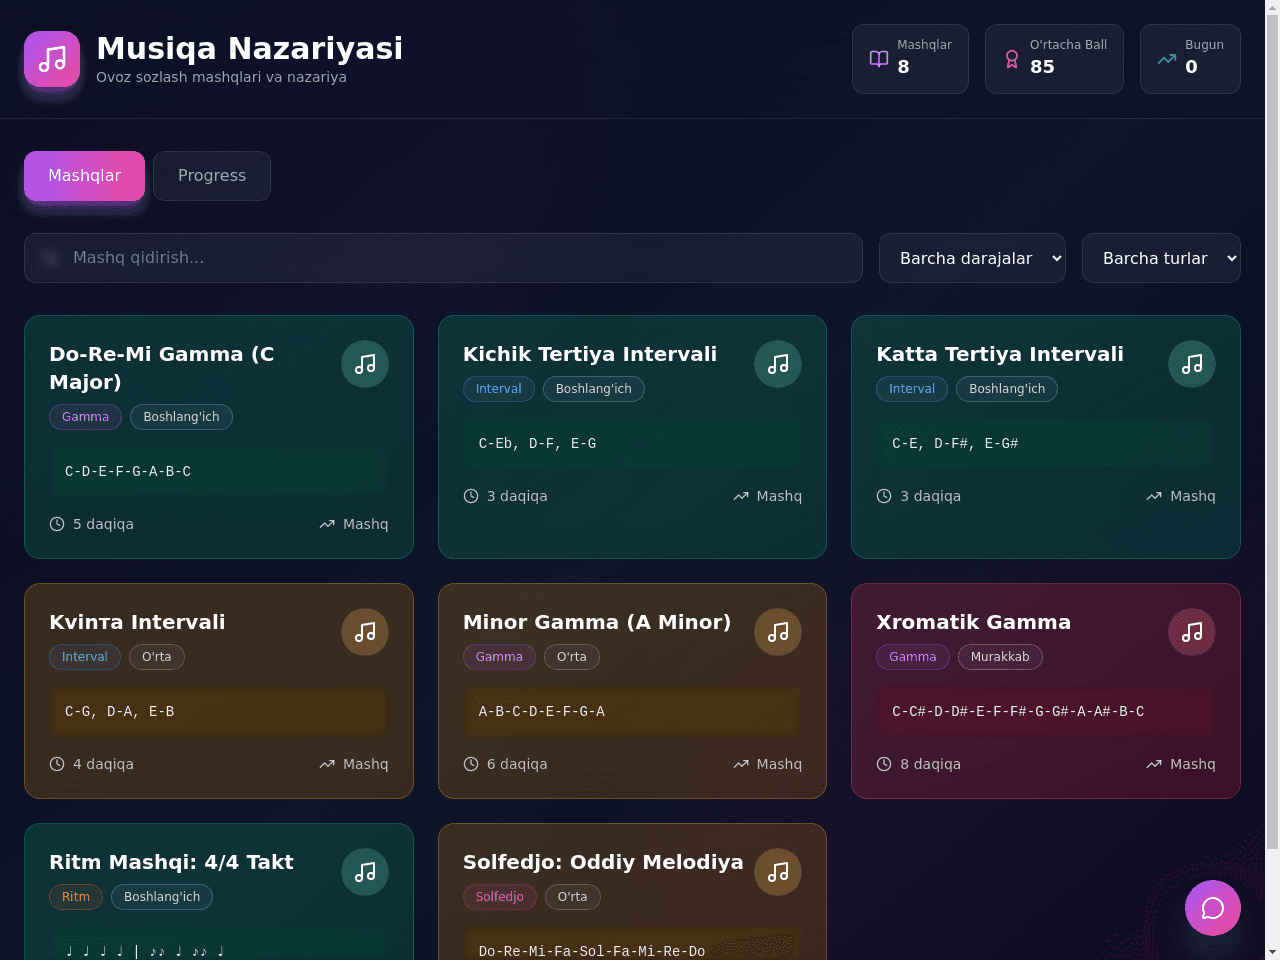The image size is (1280, 960).
Task: Open the chat bubble floating button
Action: coord(1213,908)
